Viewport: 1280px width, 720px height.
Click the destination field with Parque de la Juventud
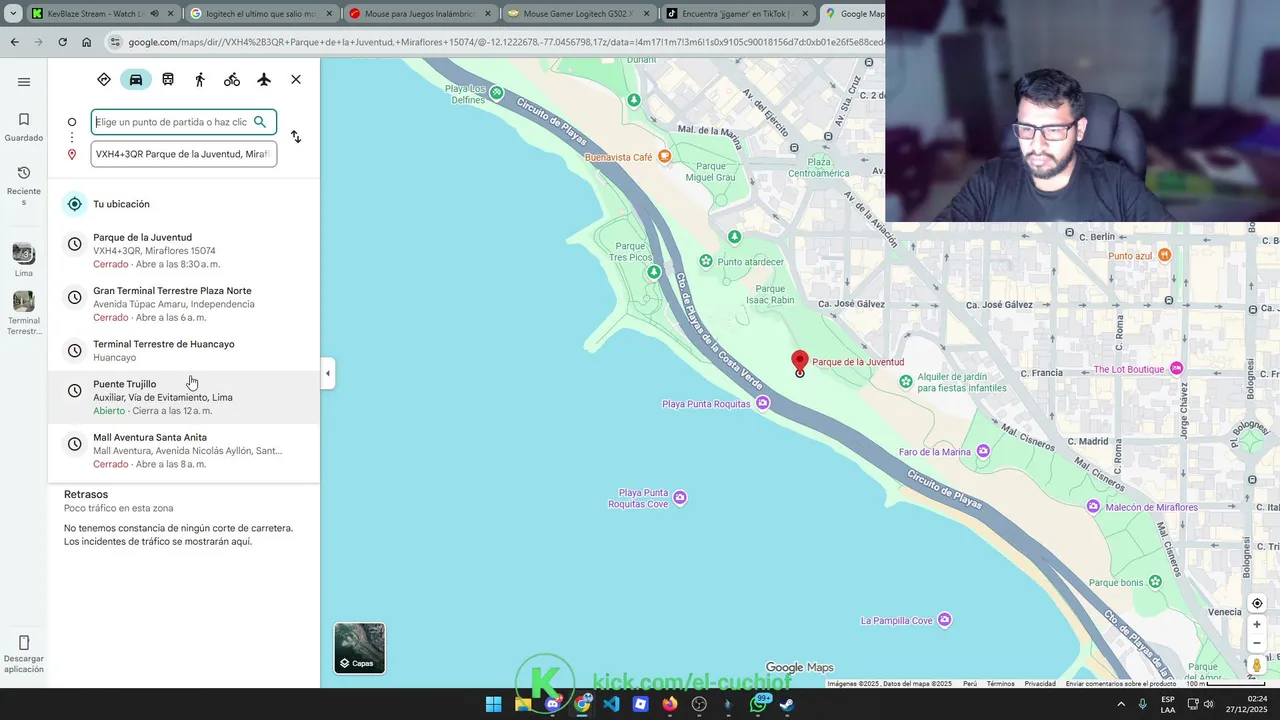183,154
